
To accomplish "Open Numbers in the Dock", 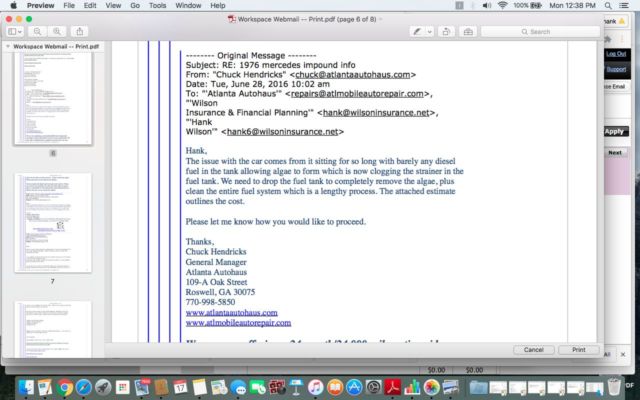I will 412,387.
